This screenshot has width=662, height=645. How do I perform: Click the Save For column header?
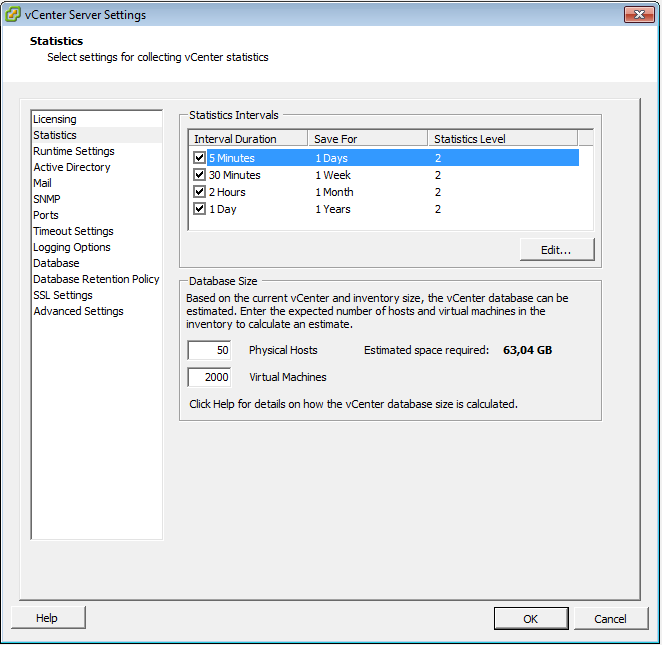tap(368, 139)
